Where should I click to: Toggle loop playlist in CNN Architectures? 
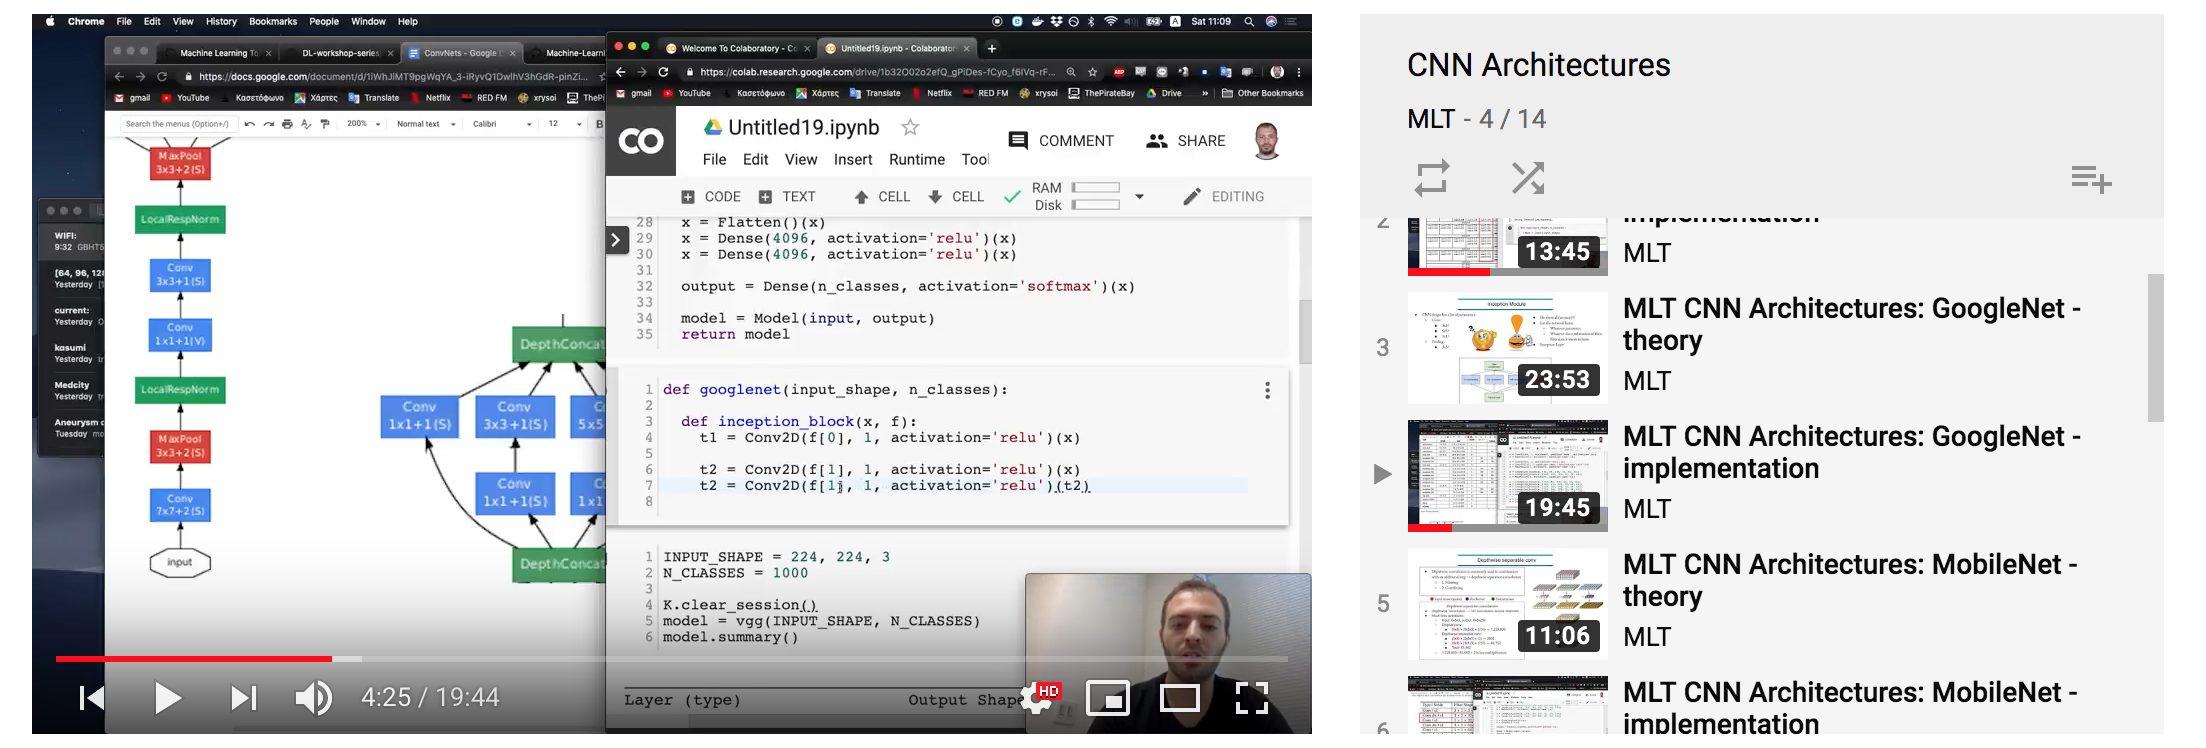pos(1432,178)
